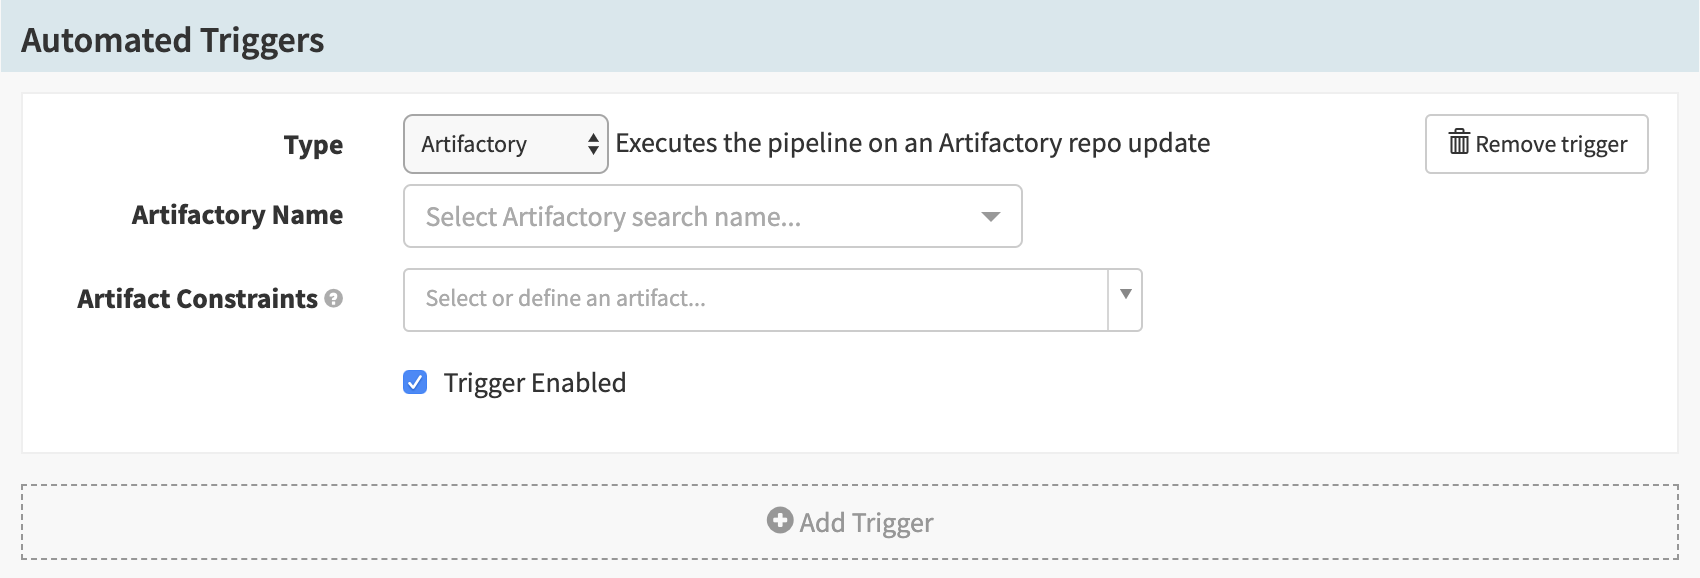The width and height of the screenshot is (1700, 578).
Task: Click the help icon beside Artifact Constraints
Action: [x=334, y=298]
